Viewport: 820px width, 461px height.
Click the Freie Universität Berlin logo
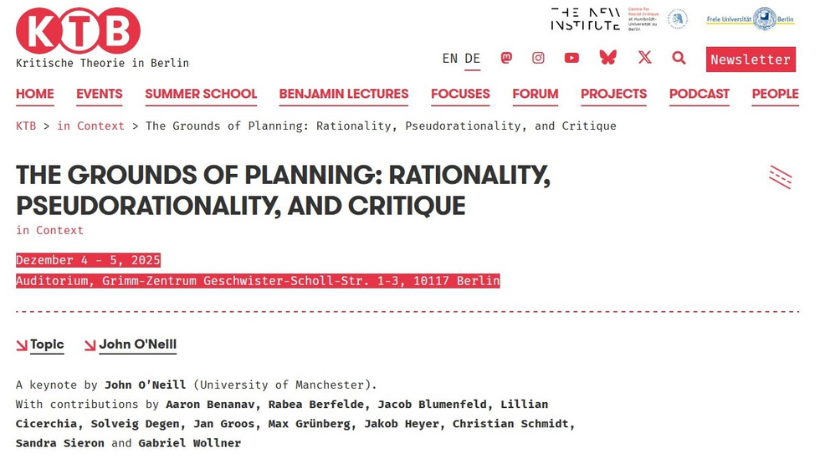click(x=750, y=18)
